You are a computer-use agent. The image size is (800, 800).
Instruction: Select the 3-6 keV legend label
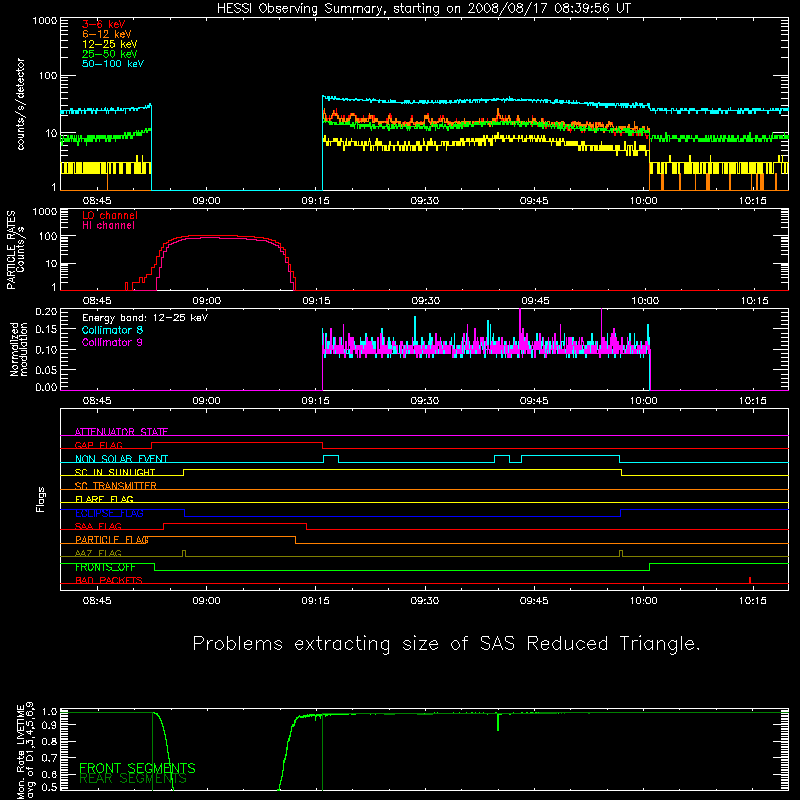click(104, 24)
